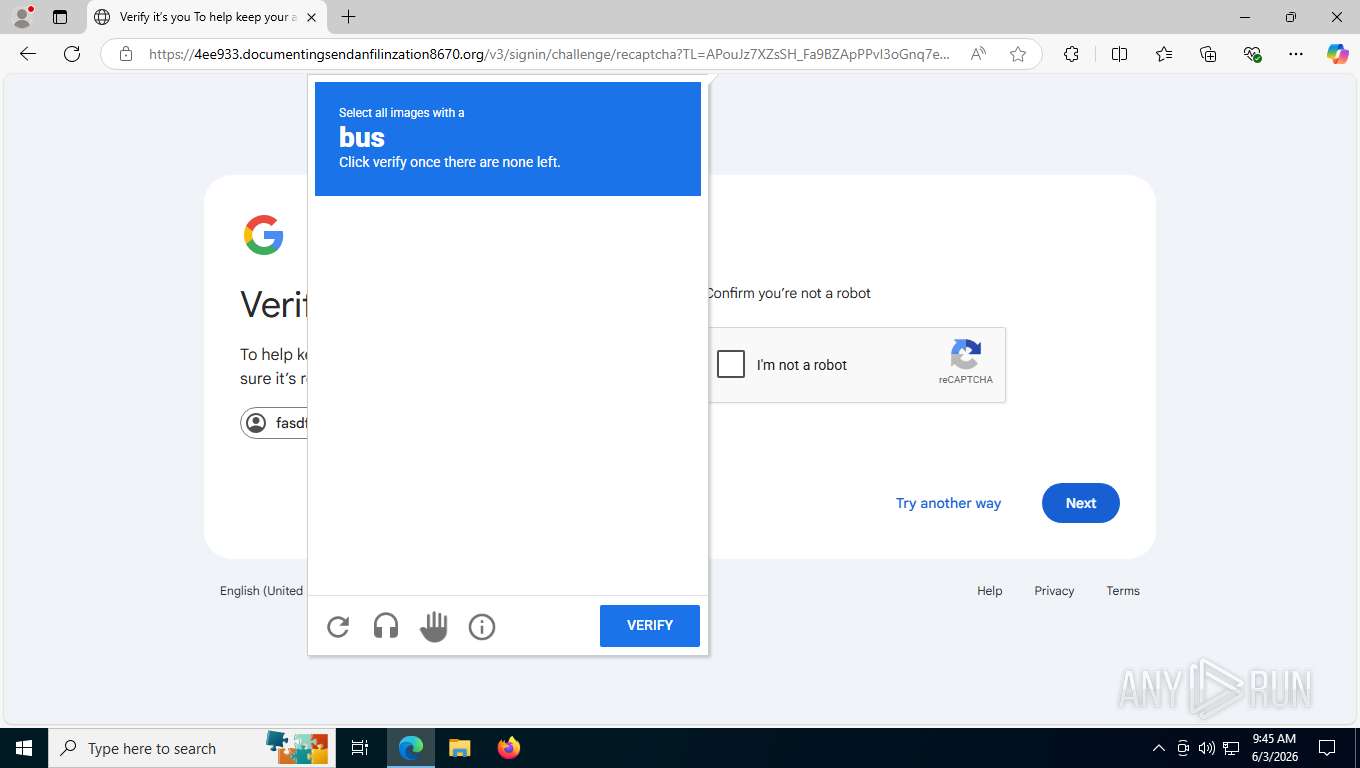The height and width of the screenshot is (768, 1360).
Task: Open Browser essentials heart icon
Action: coord(1252,54)
